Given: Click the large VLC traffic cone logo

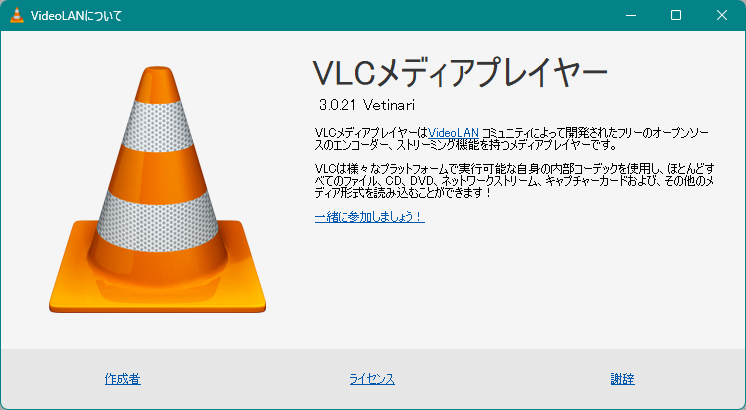Looking at the screenshot, I should [157, 190].
